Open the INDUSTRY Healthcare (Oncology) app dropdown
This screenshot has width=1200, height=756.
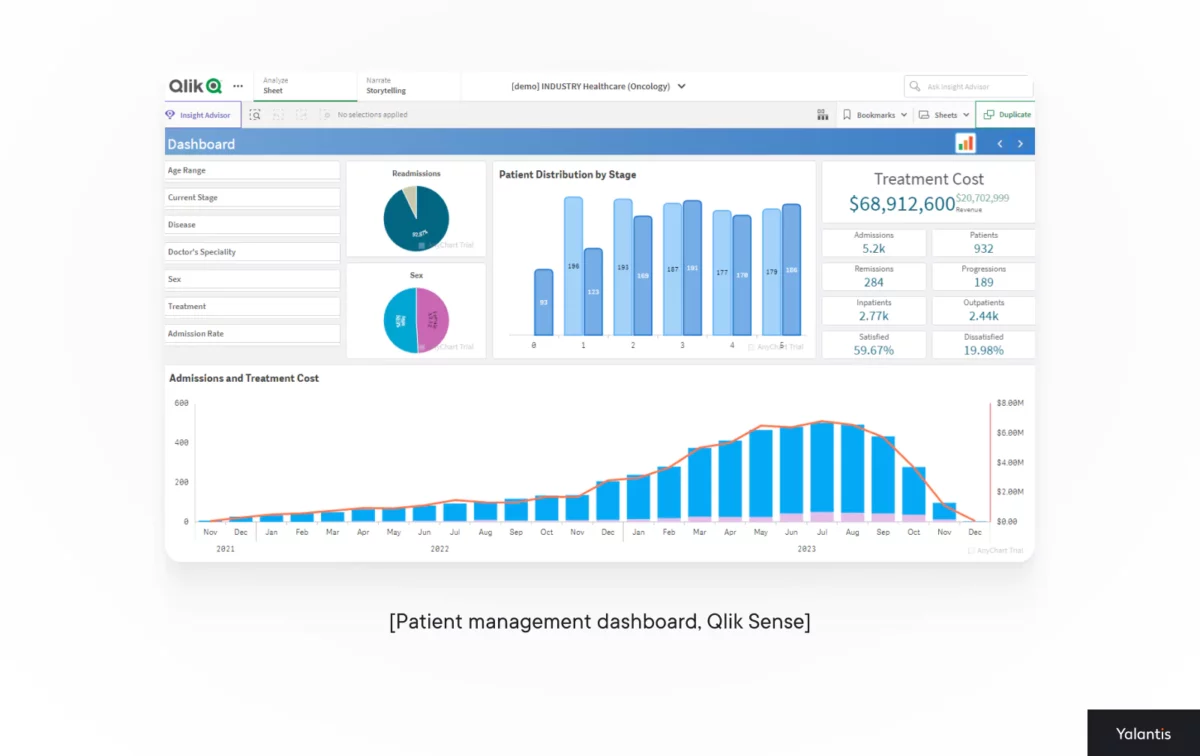pyautogui.click(x=597, y=86)
